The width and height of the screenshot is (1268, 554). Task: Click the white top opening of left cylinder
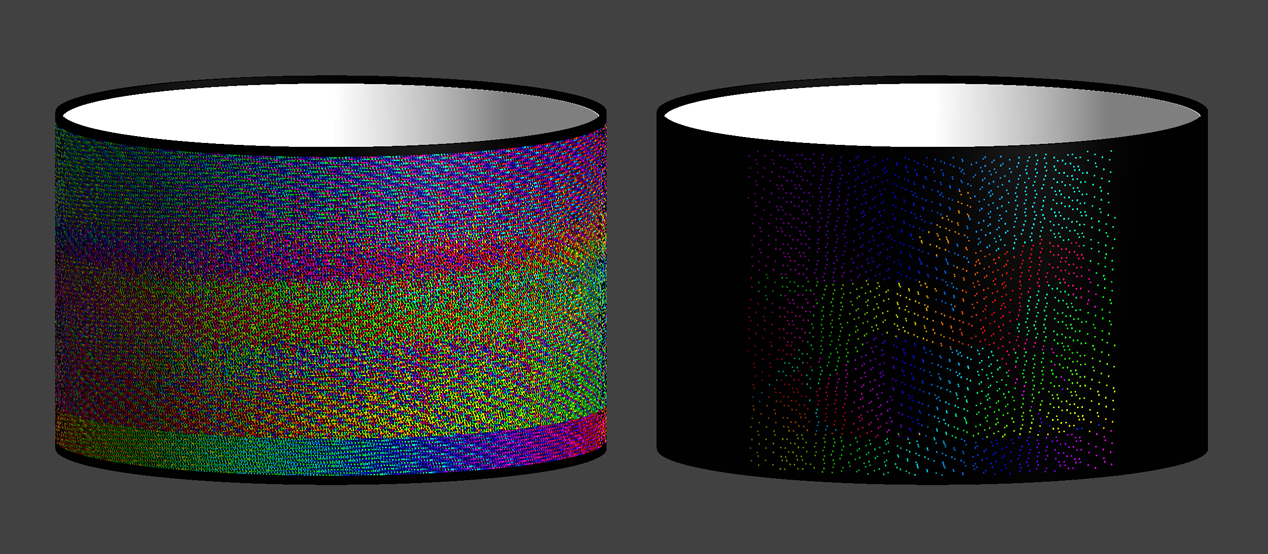click(330, 113)
